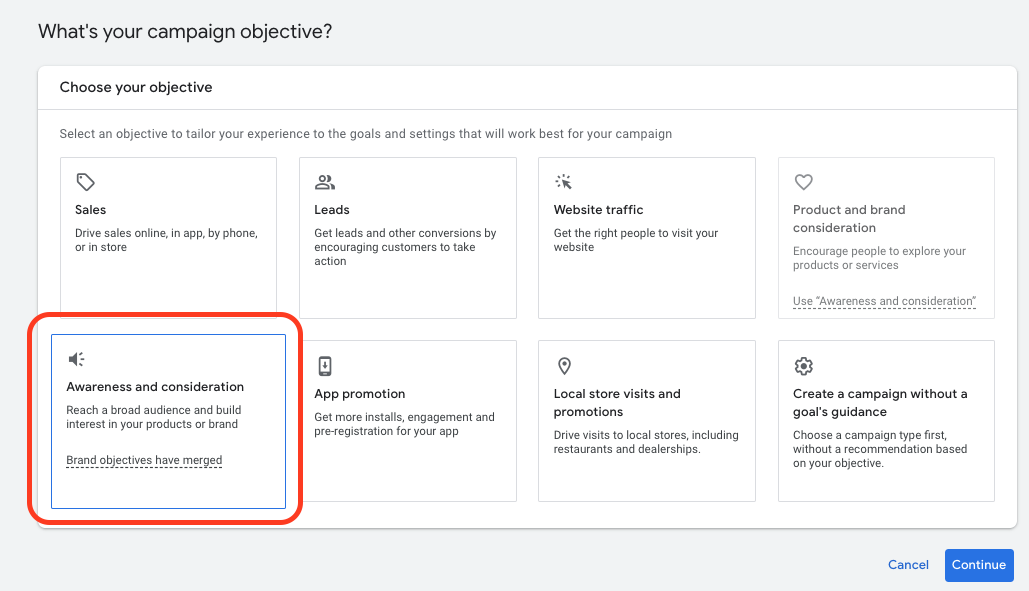This screenshot has width=1029, height=591.
Task: Select the Awareness and consideration title
Action: (155, 387)
